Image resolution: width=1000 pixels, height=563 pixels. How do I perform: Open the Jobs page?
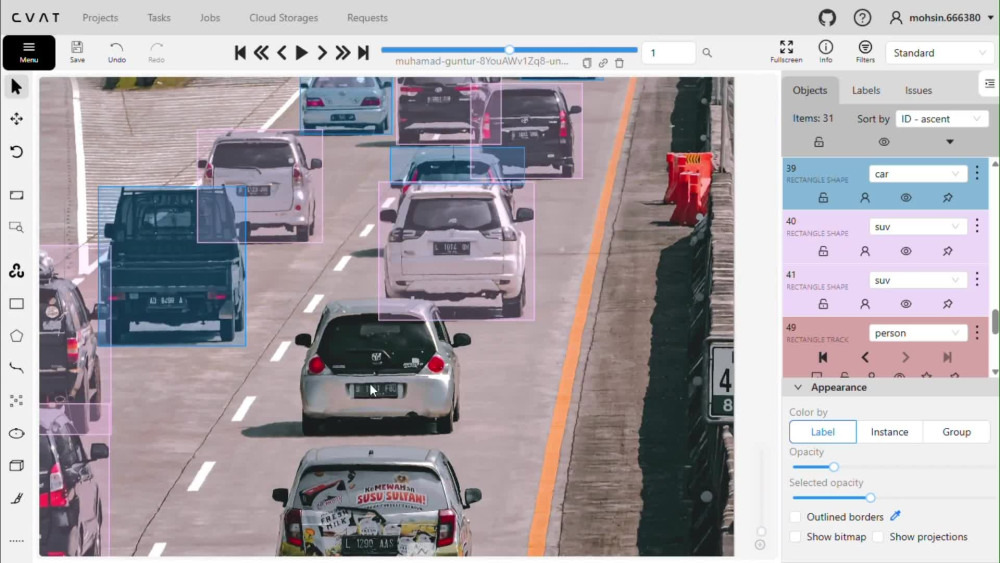pyautogui.click(x=210, y=18)
